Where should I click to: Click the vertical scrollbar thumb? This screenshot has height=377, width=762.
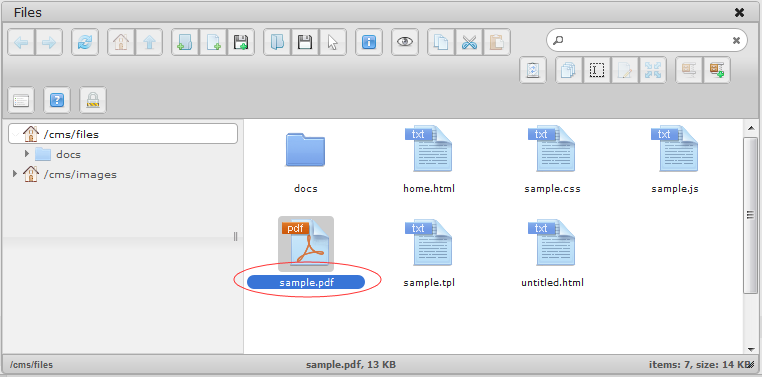751,215
